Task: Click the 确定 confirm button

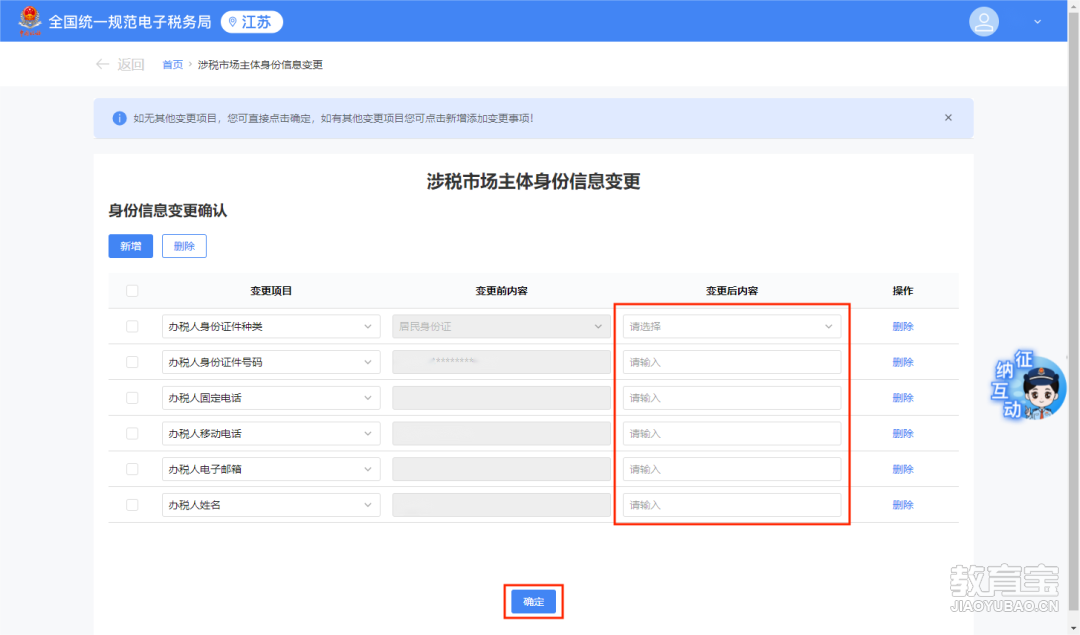Action: (x=533, y=602)
